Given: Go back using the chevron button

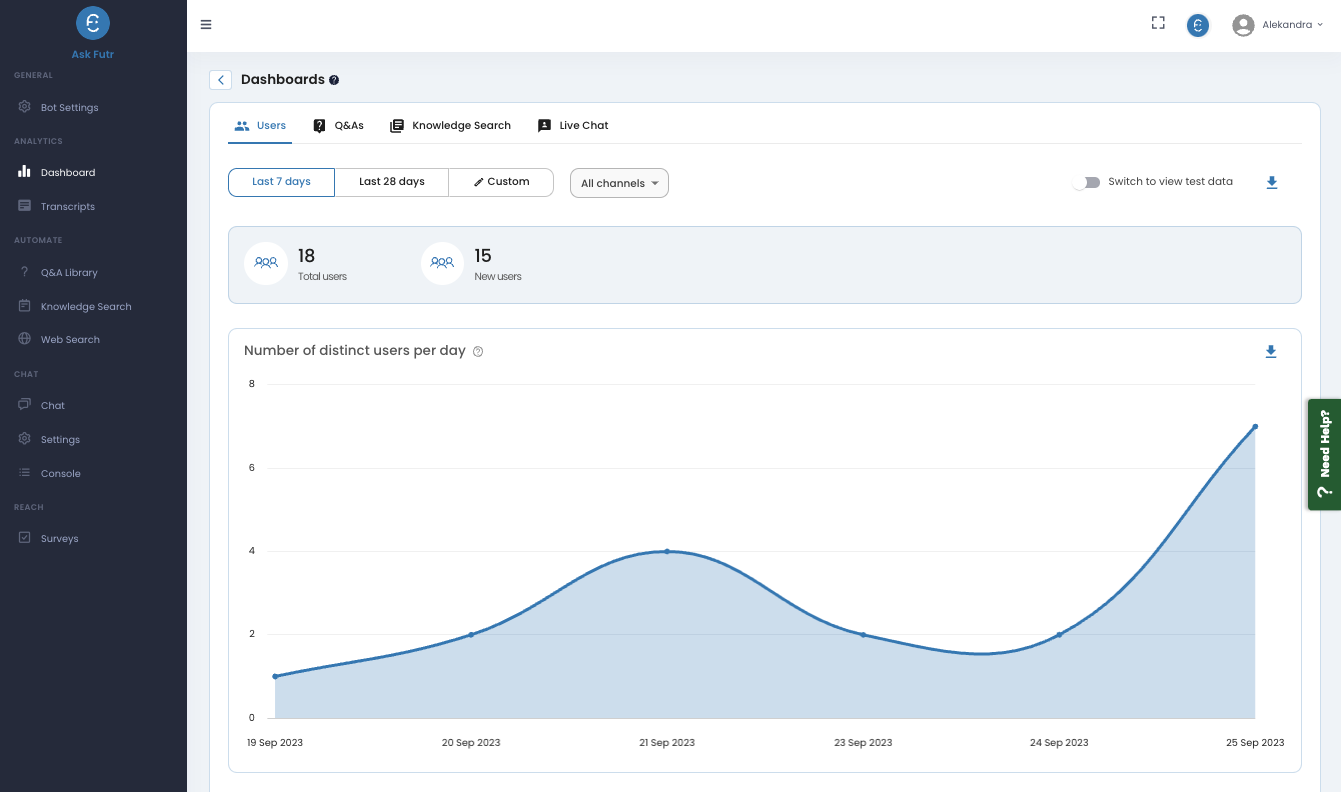Looking at the screenshot, I should [x=220, y=80].
